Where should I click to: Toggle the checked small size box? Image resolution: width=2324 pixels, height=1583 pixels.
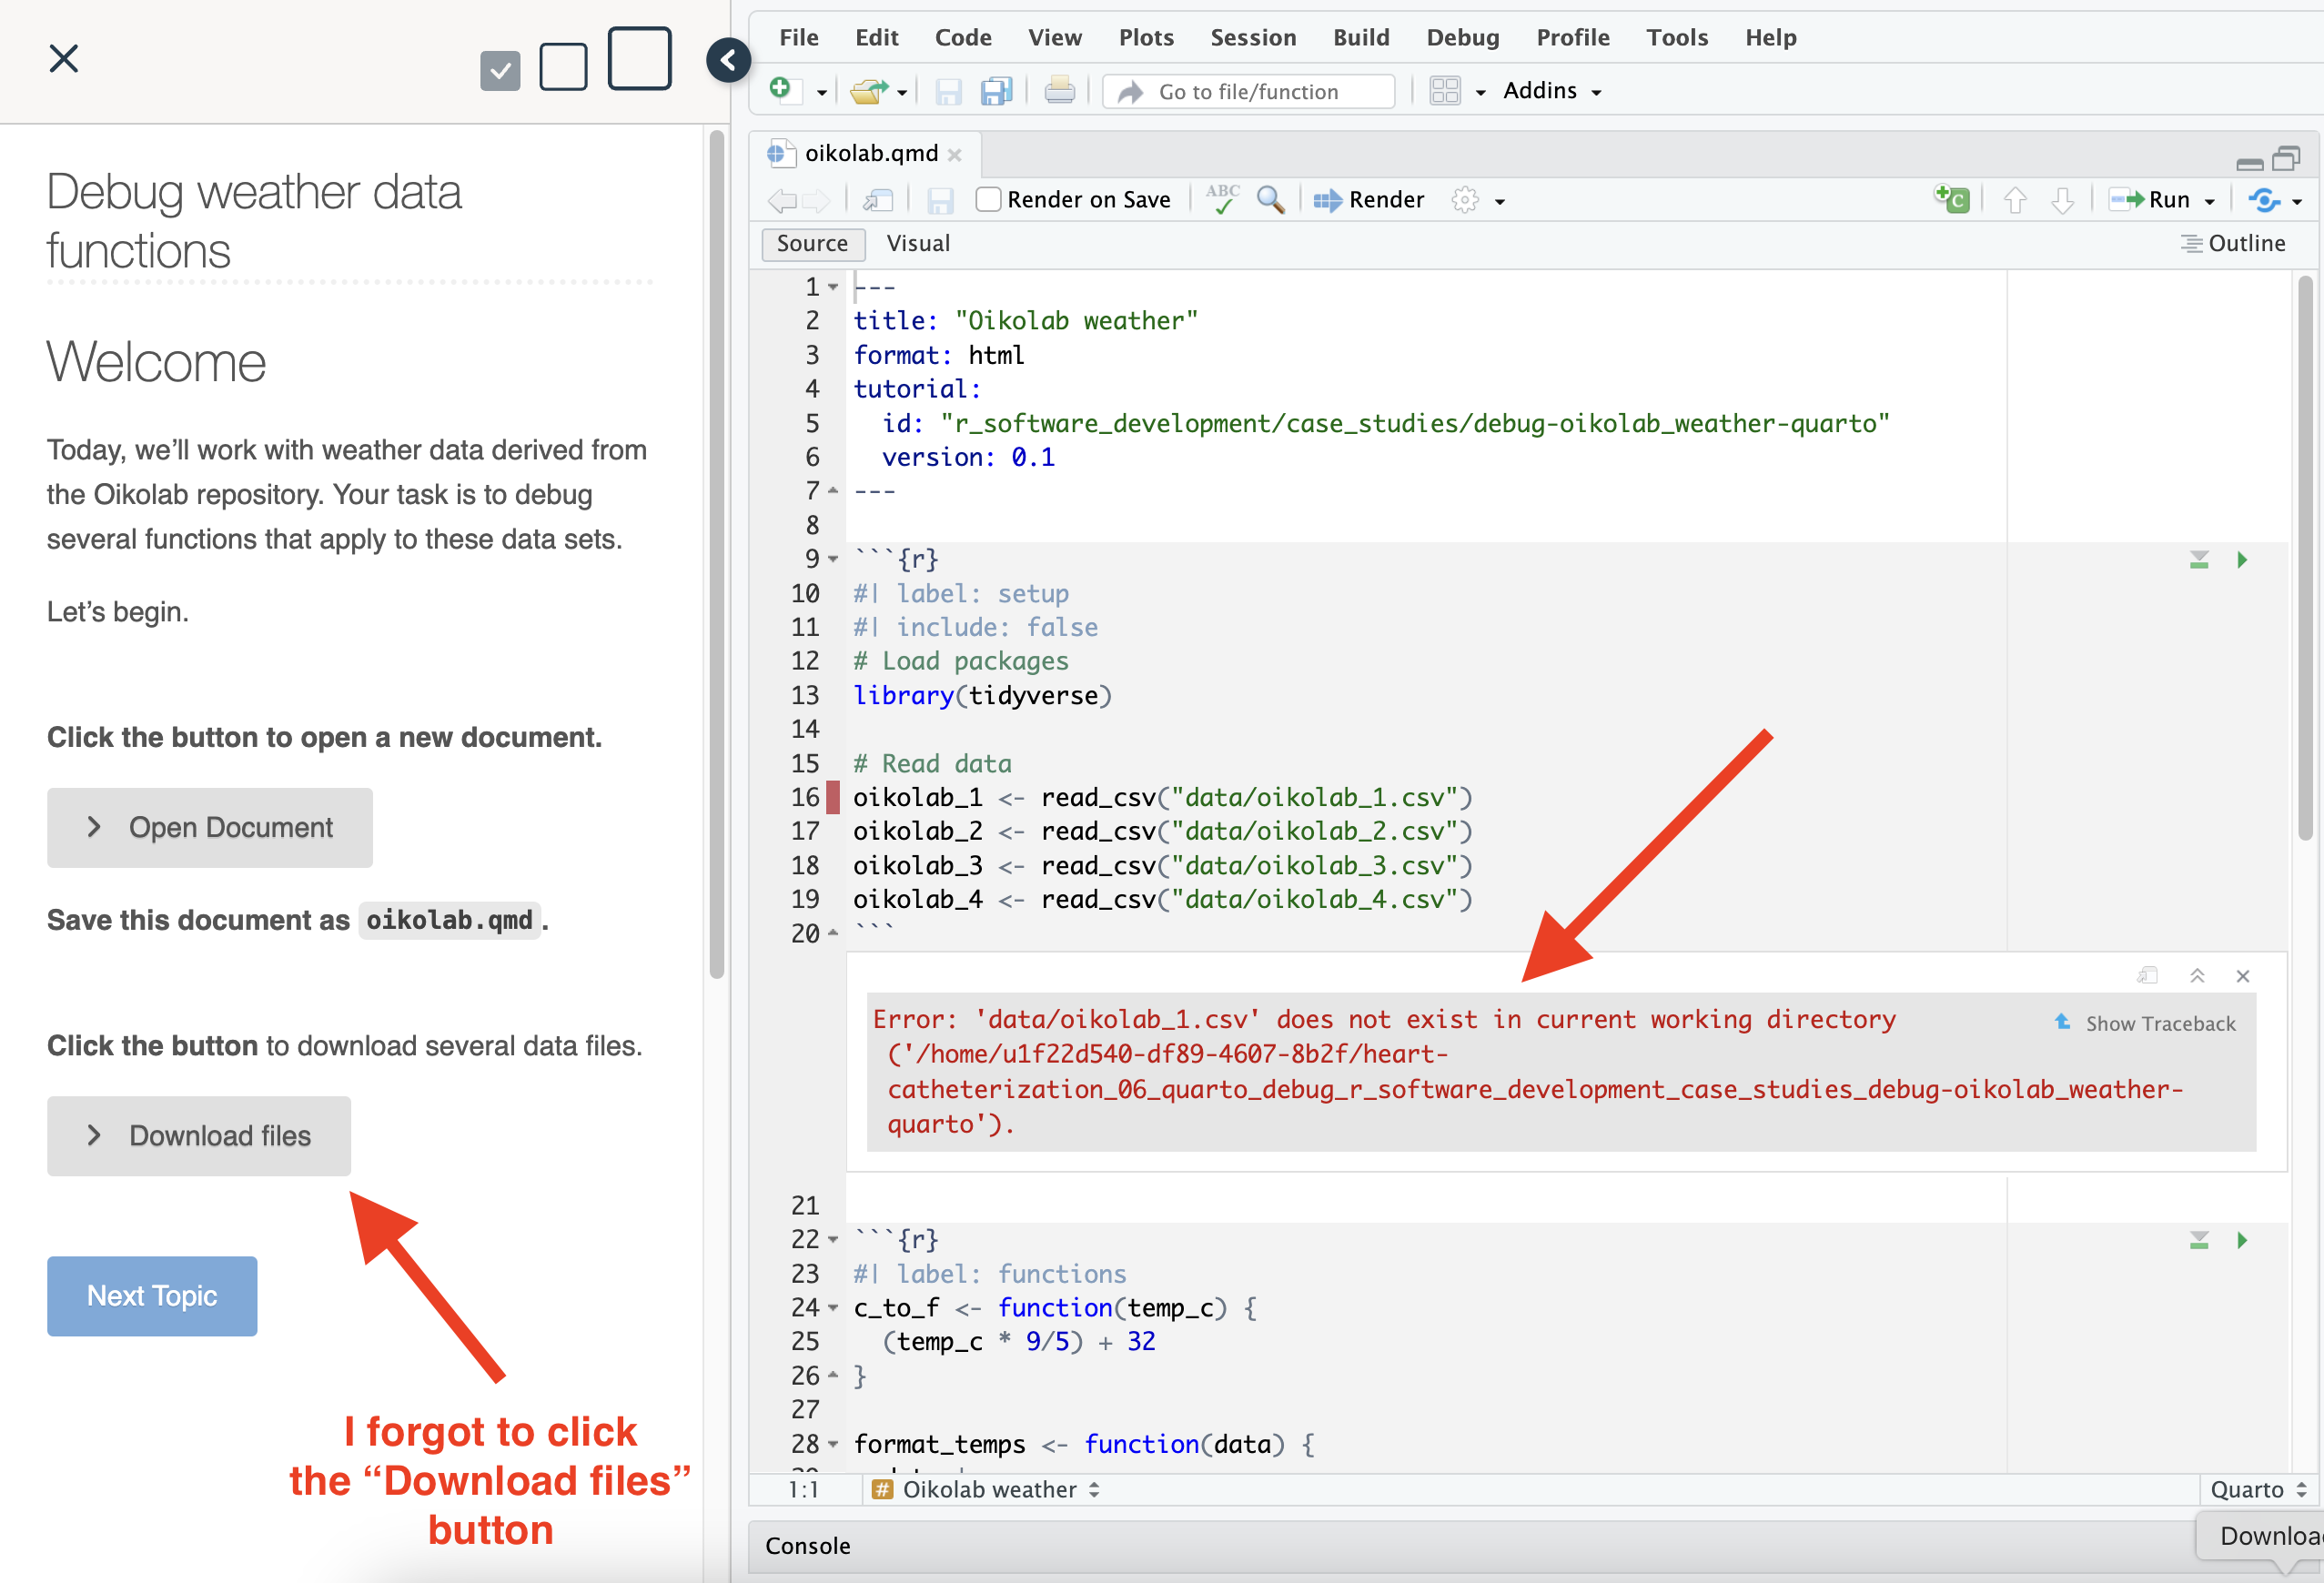(500, 70)
